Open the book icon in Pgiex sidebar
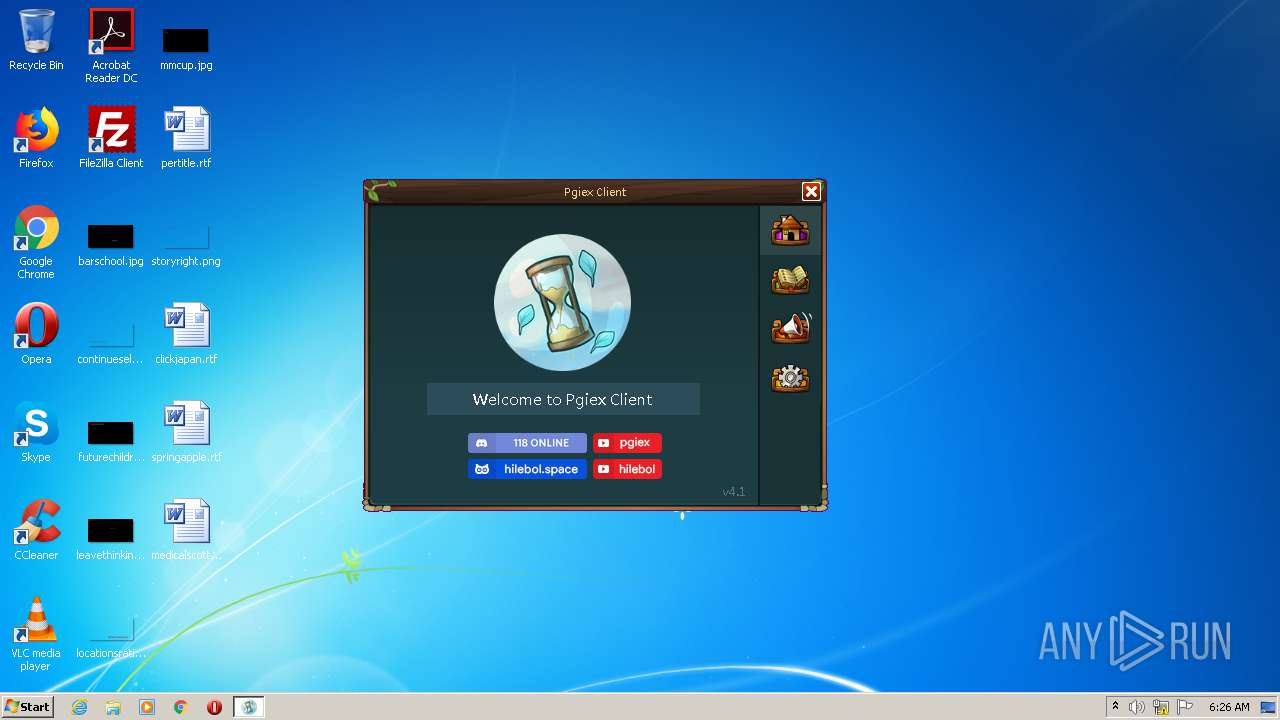The height and width of the screenshot is (720, 1280). [x=790, y=280]
